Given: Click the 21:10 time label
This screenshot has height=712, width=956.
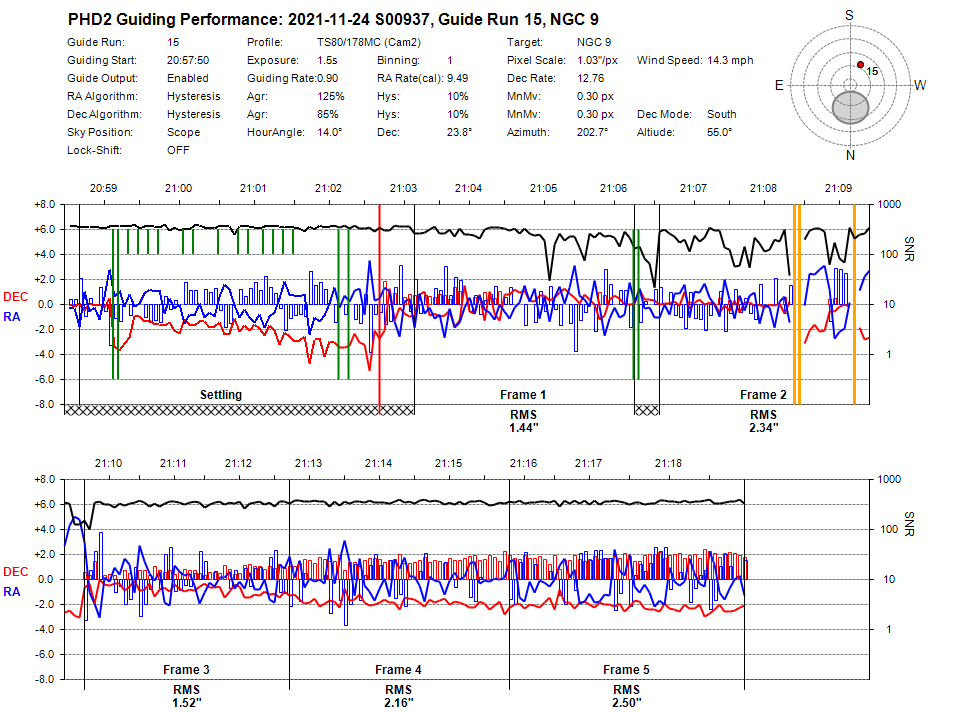Looking at the screenshot, I should click(109, 463).
